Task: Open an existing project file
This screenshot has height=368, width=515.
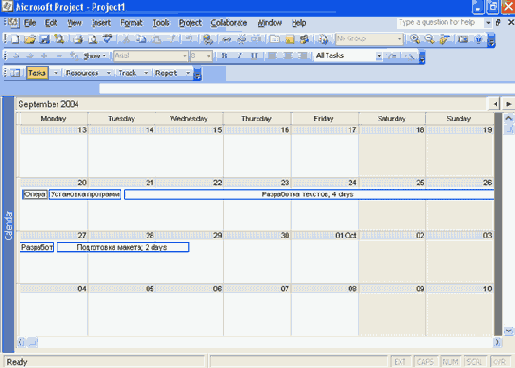Action: click(30, 39)
